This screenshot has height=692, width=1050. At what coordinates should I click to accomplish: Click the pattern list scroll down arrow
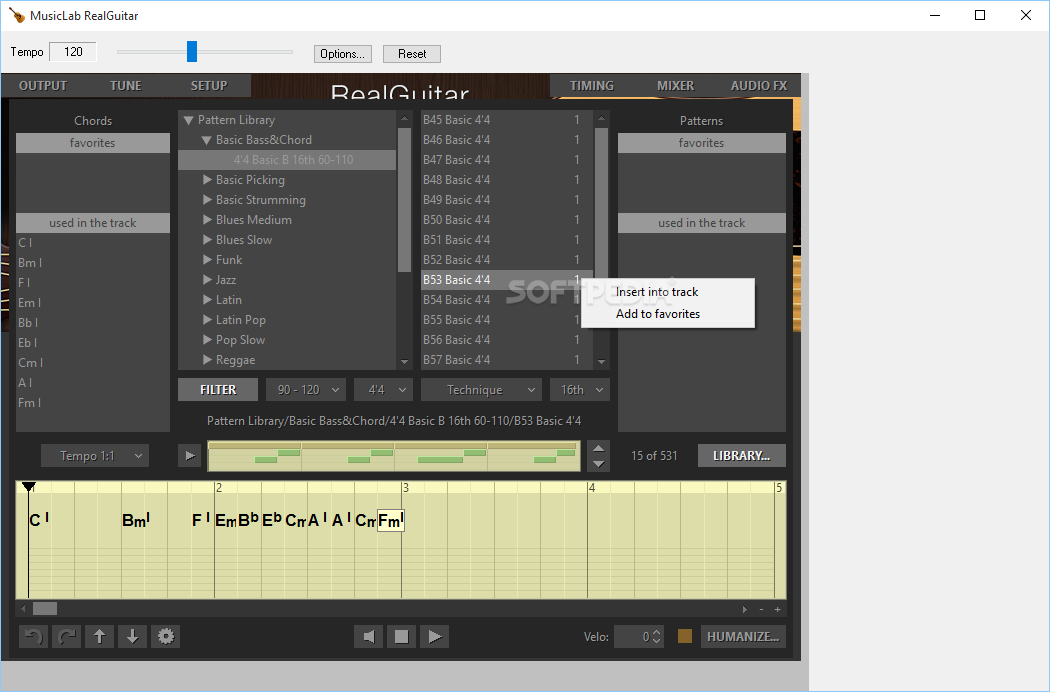601,362
